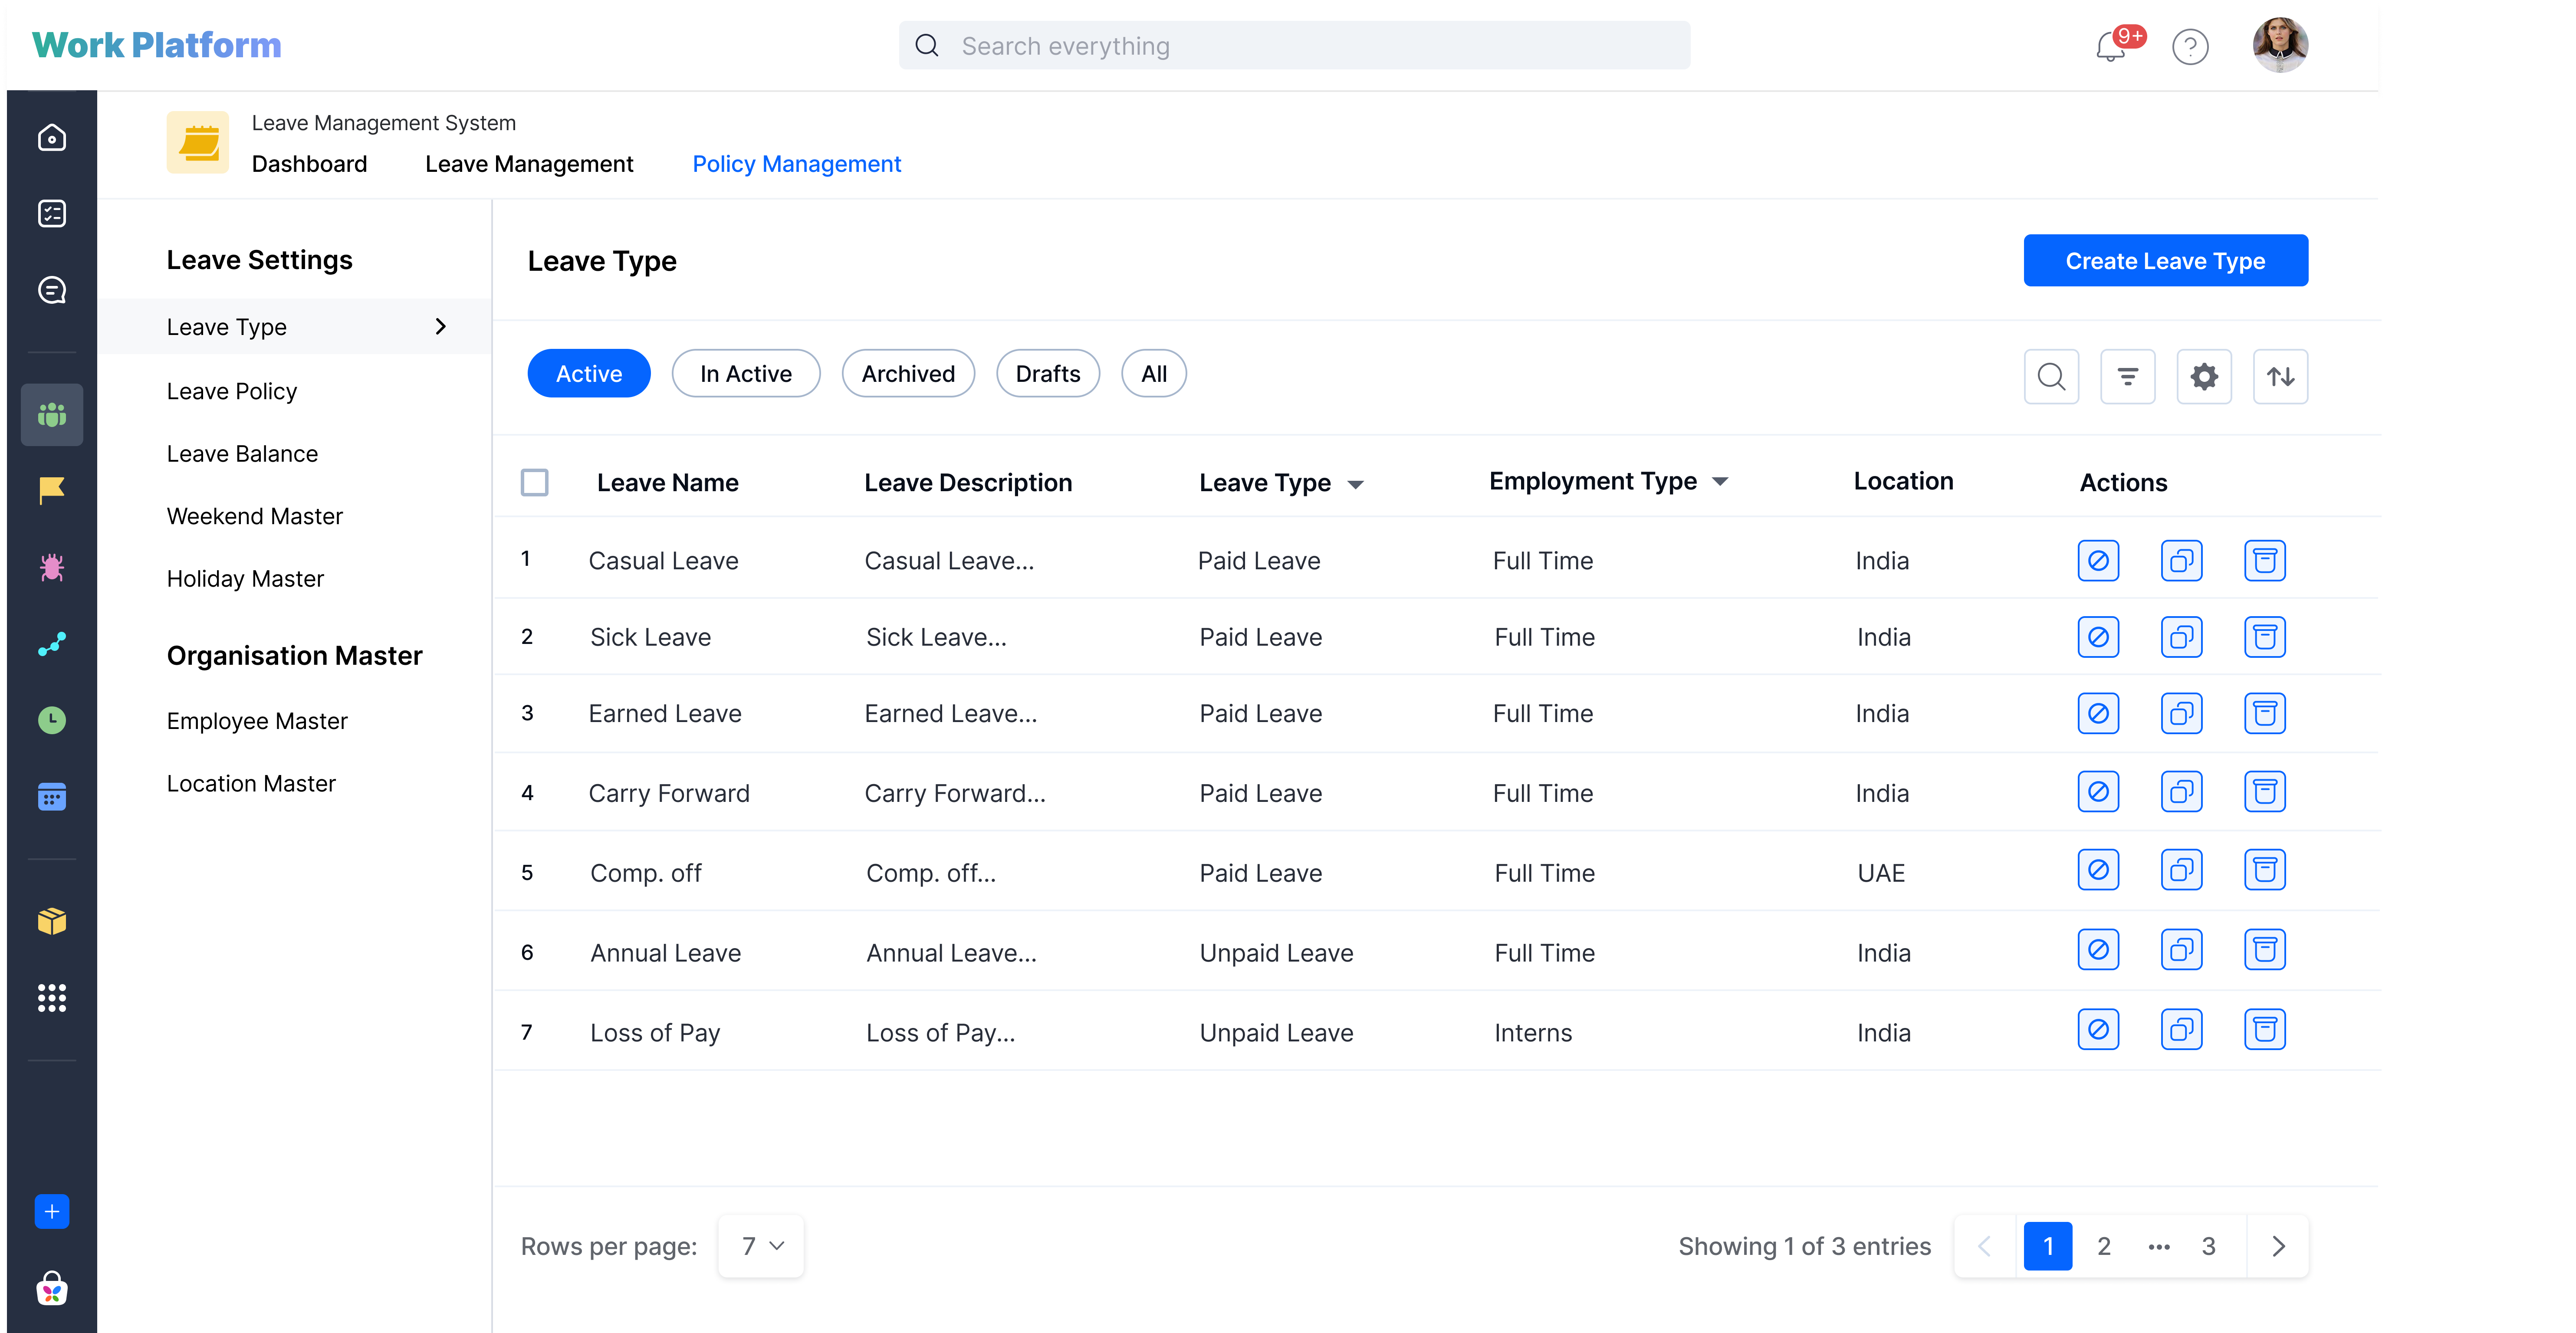Expand the Employment Type column dropdown arrow
Image resolution: width=2576 pixels, height=1333 pixels.
tap(1720, 482)
